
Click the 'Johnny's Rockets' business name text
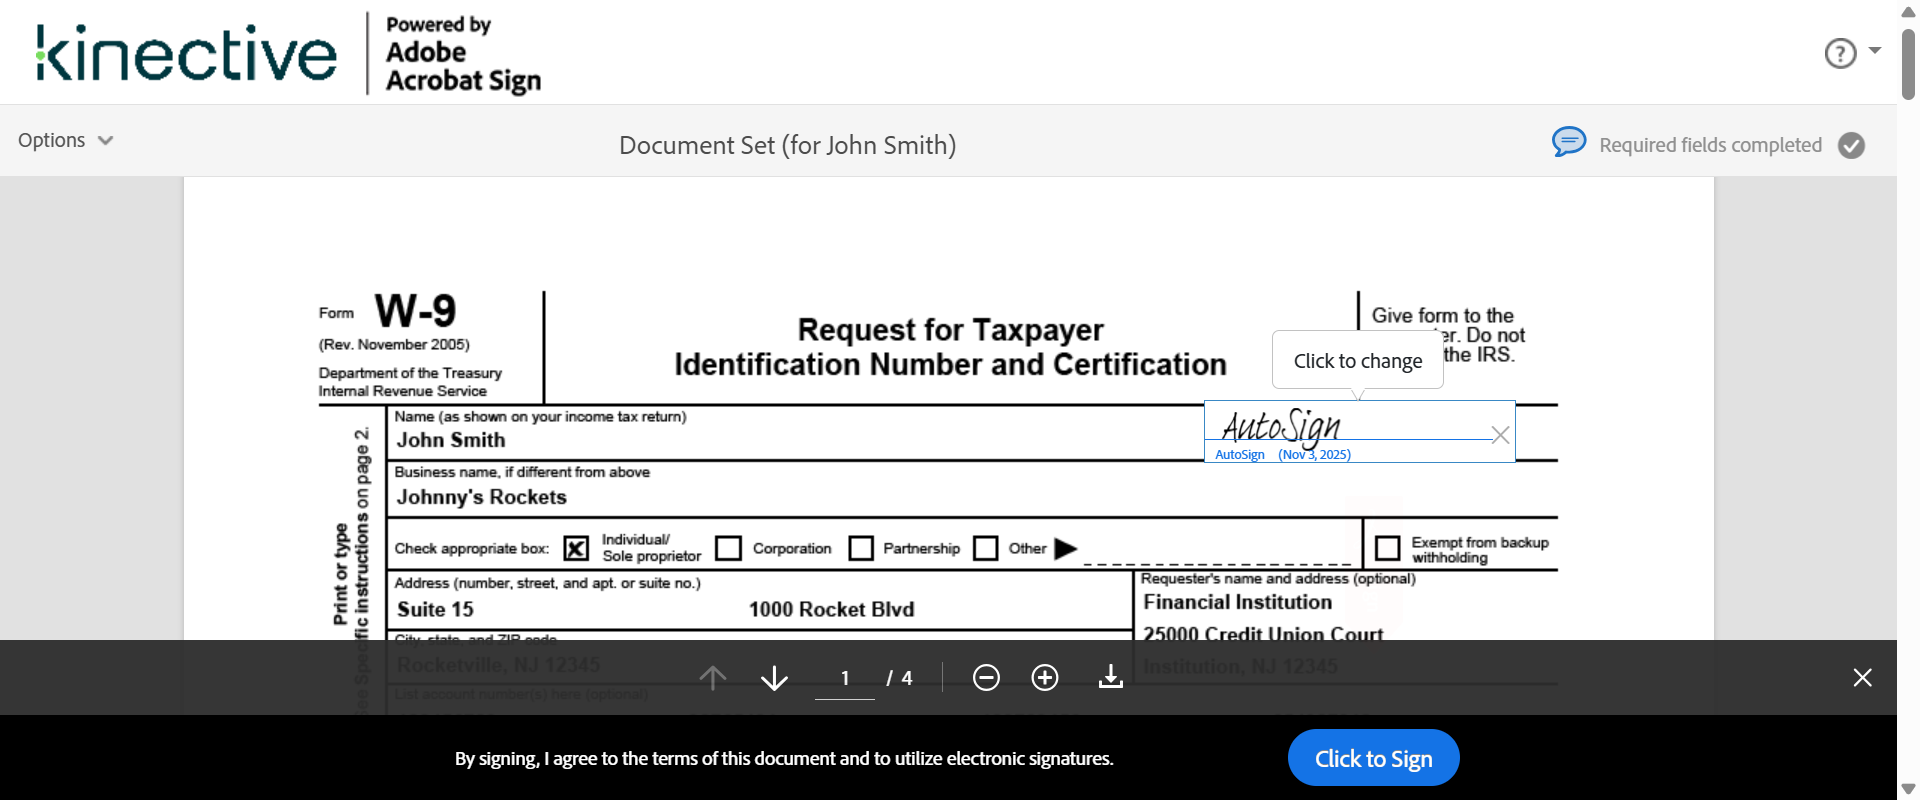[482, 497]
